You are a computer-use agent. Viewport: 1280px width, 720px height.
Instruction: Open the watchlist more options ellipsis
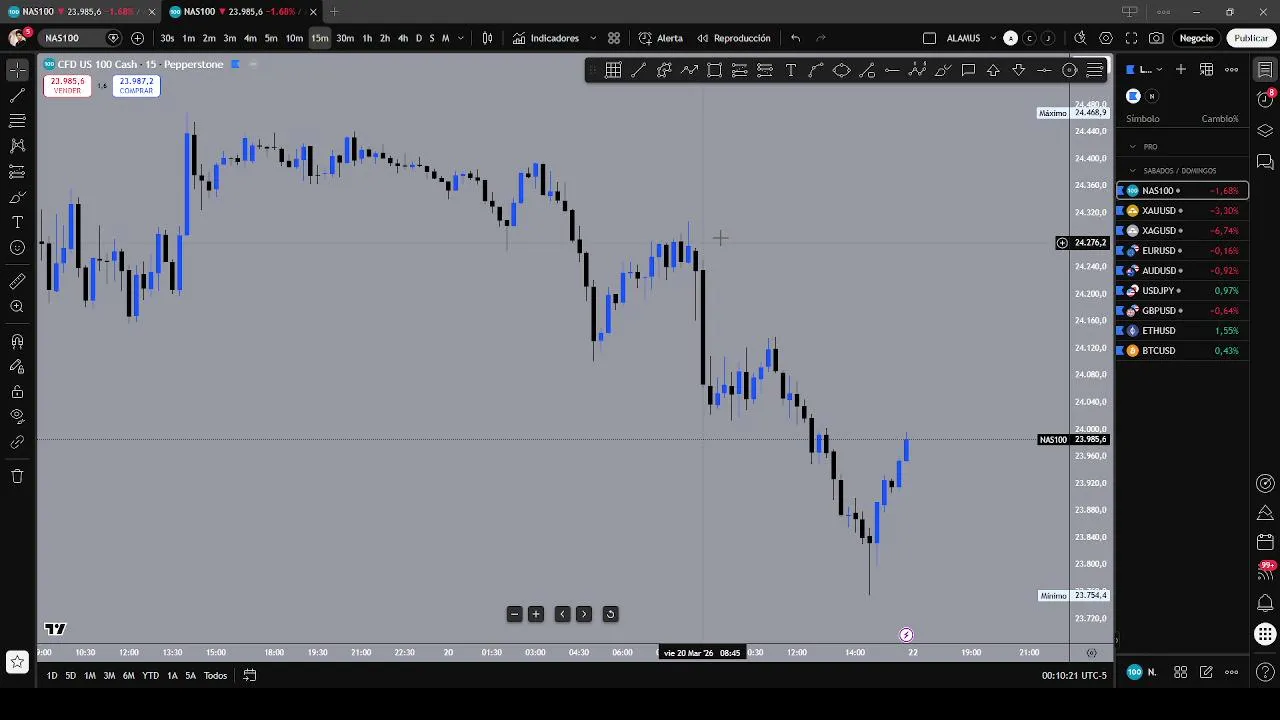(1232, 69)
